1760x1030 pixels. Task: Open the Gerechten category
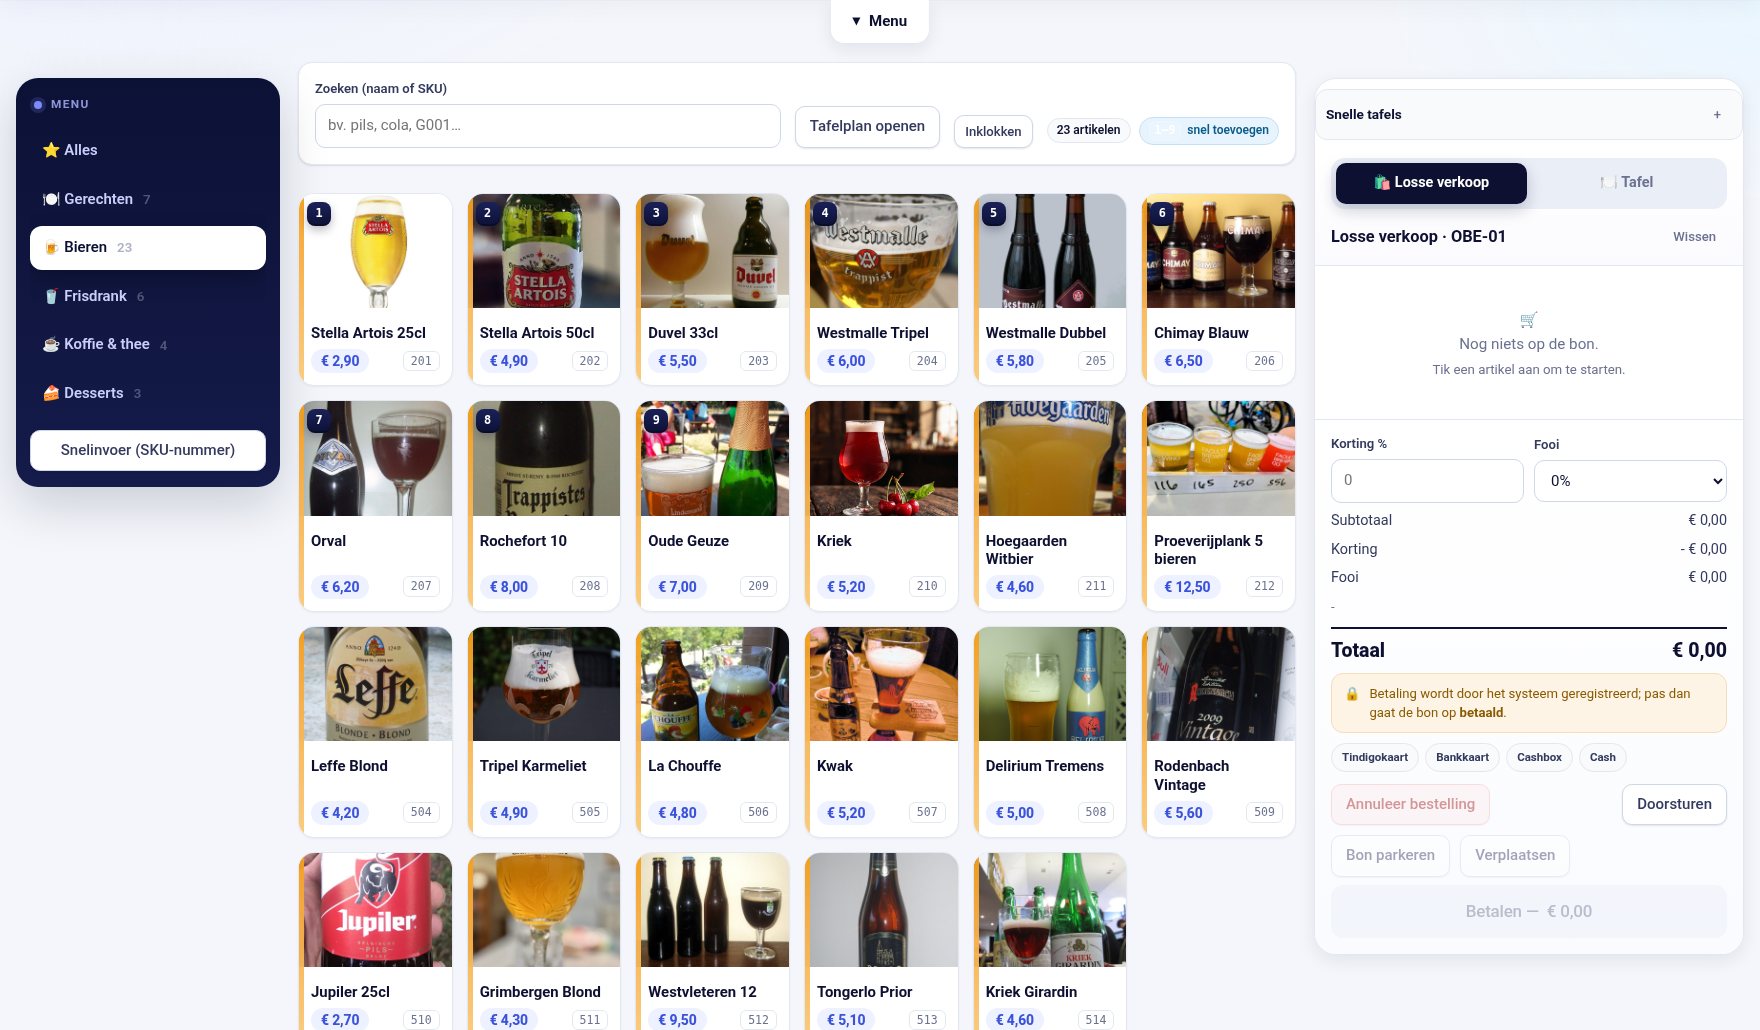click(x=148, y=199)
